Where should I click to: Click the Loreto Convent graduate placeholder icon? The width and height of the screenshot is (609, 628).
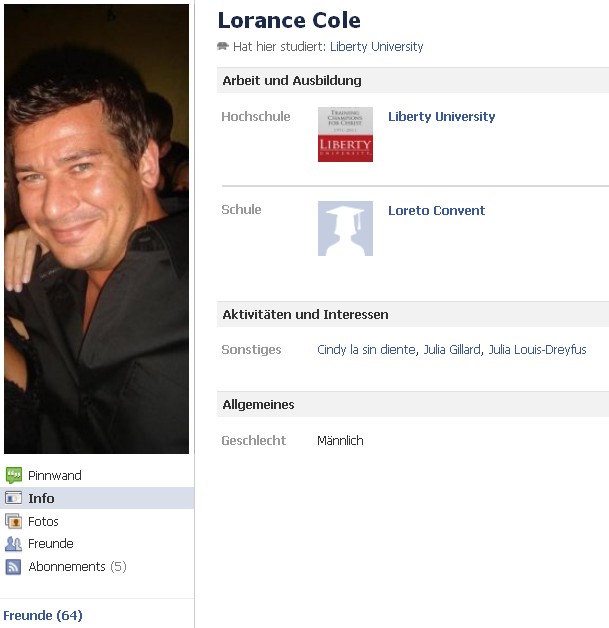click(x=345, y=228)
